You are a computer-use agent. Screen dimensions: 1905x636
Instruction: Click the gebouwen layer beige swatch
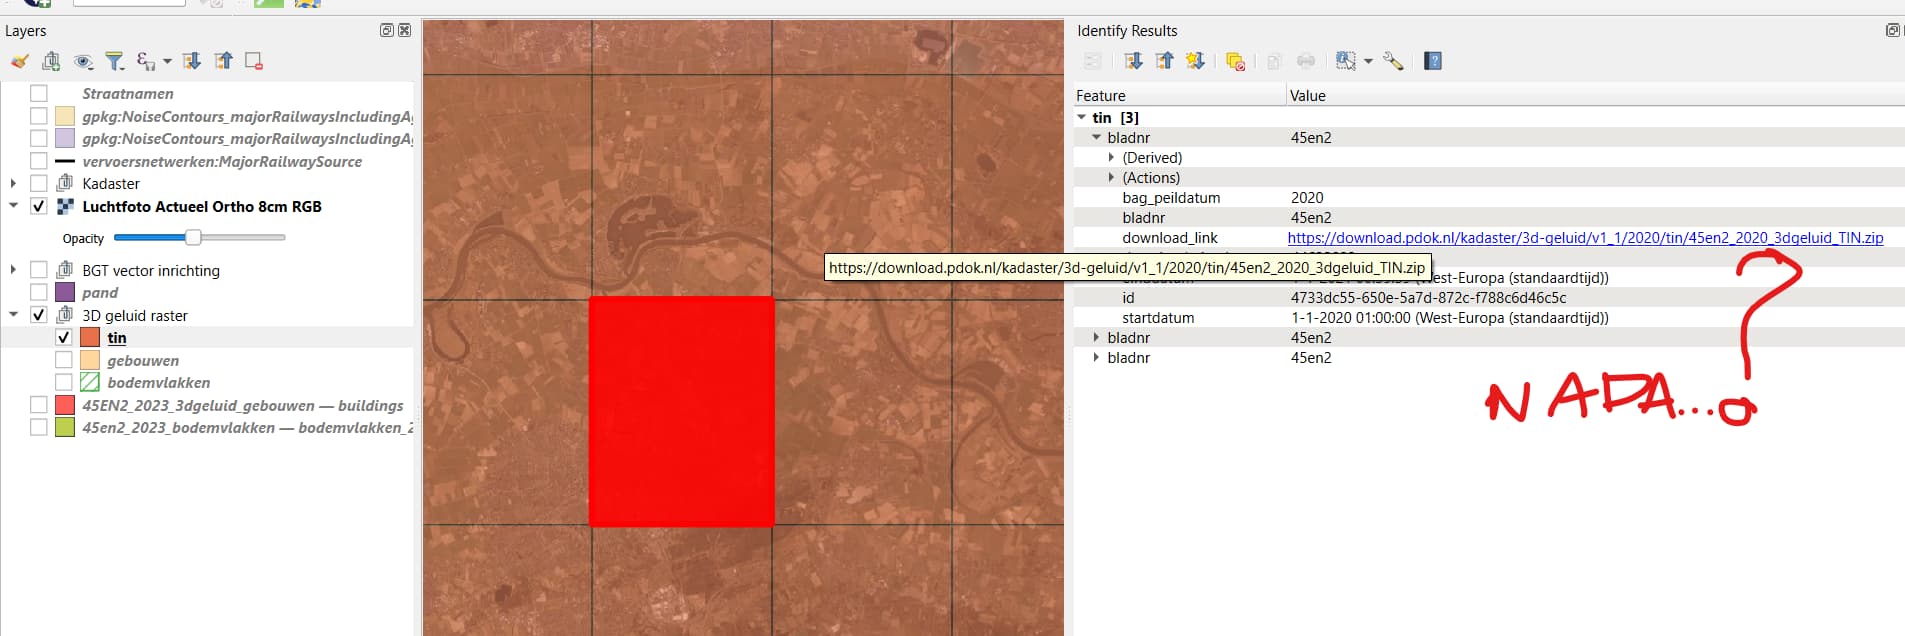click(x=90, y=360)
